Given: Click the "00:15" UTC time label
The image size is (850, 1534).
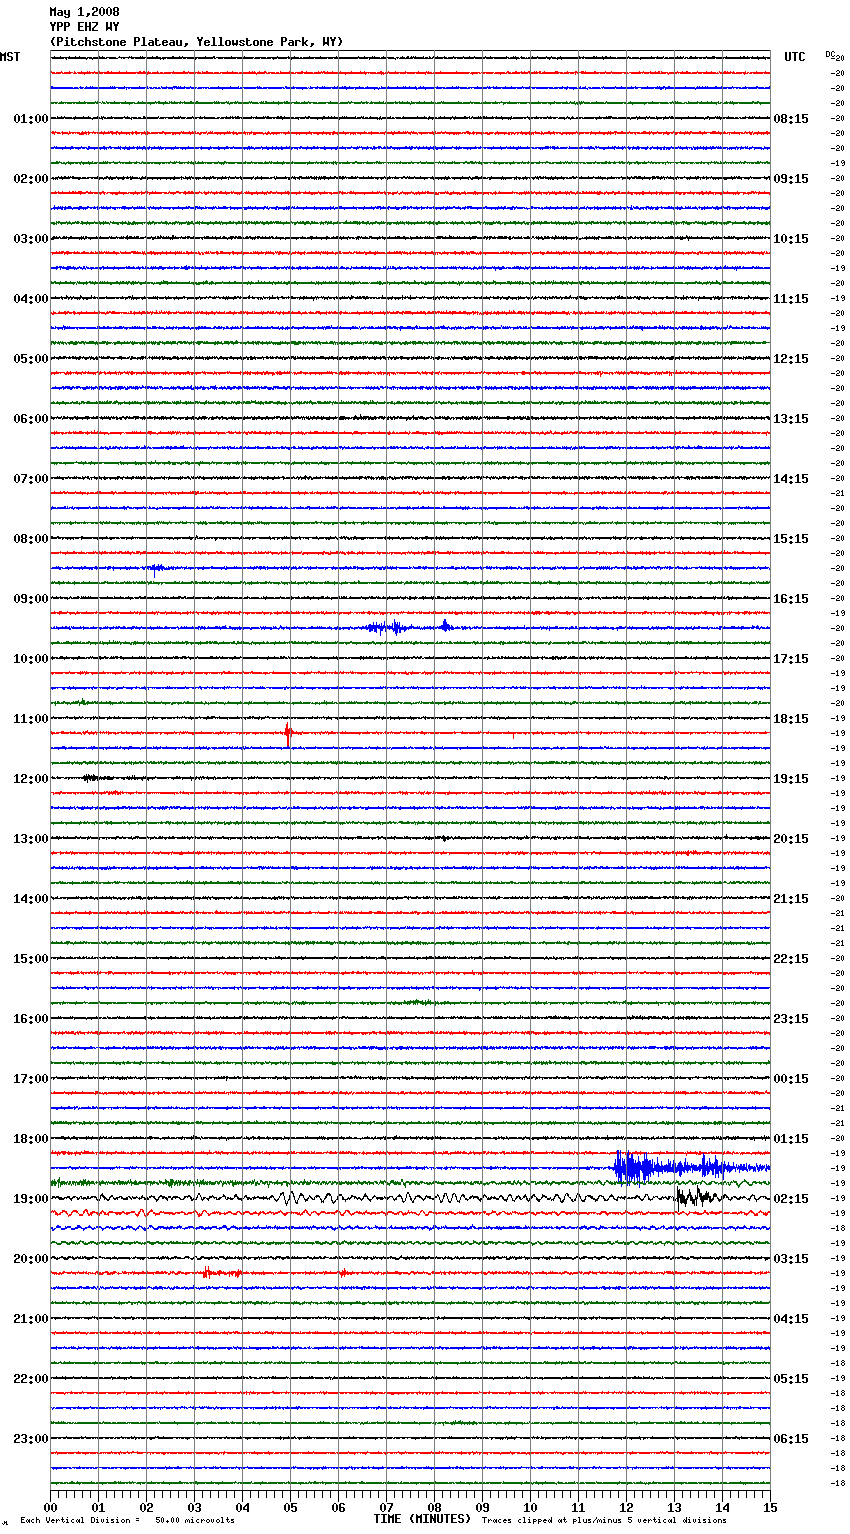Looking at the screenshot, I should tap(791, 1079).
